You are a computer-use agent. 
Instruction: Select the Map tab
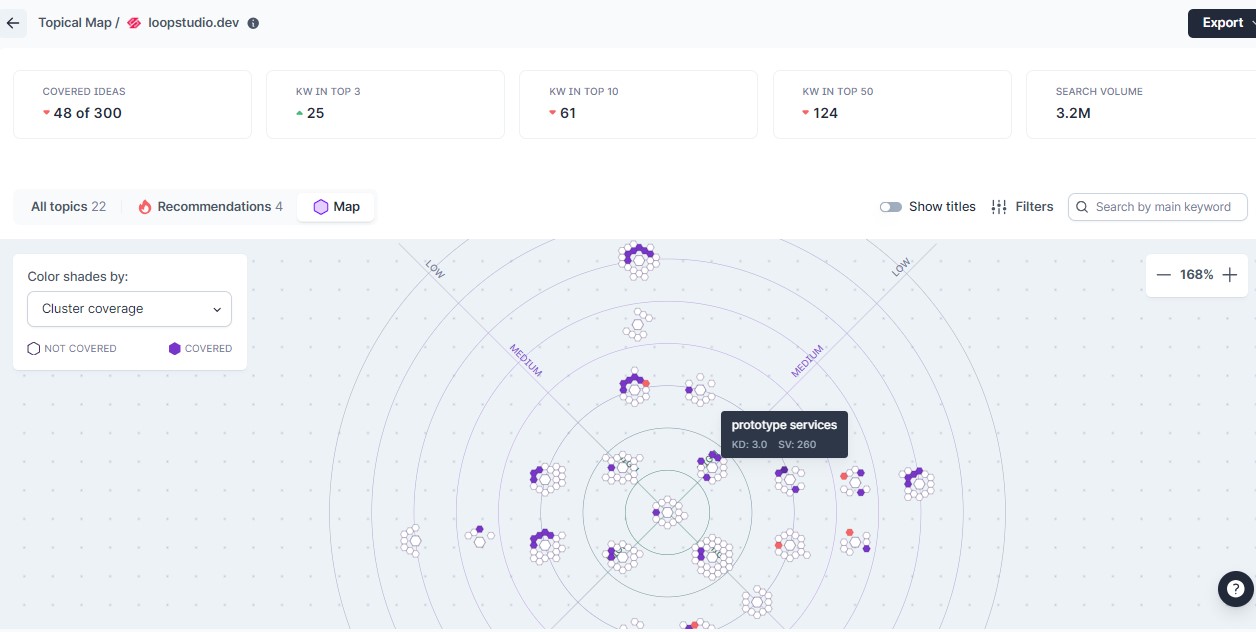(x=336, y=207)
